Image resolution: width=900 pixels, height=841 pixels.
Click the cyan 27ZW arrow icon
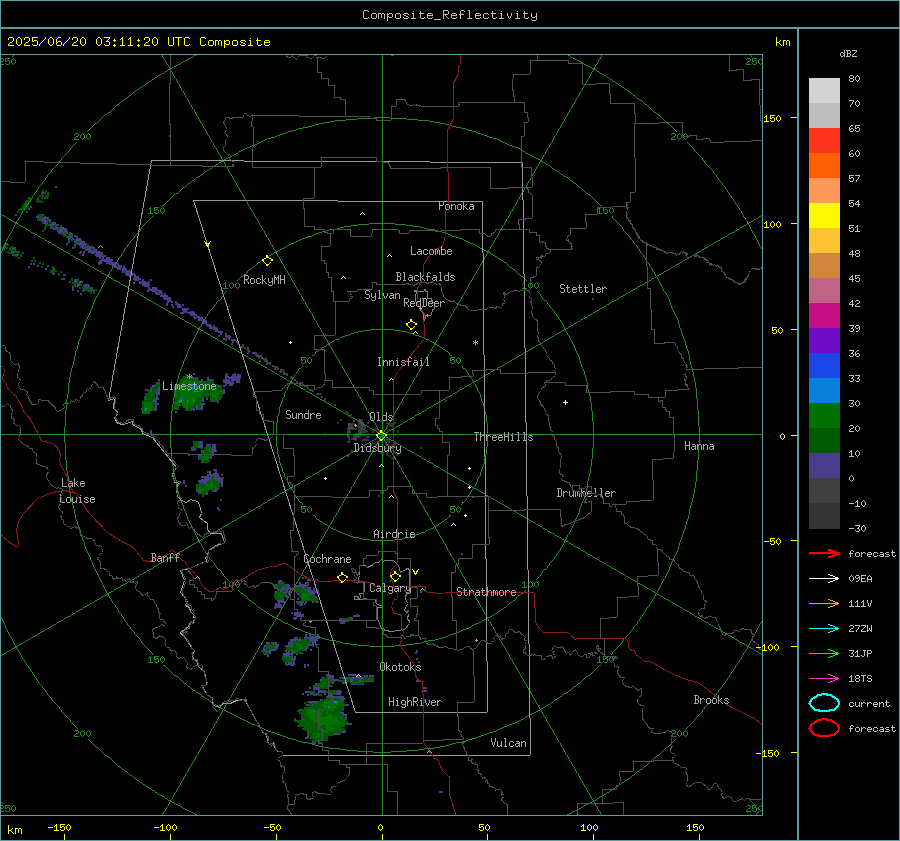[x=824, y=629]
